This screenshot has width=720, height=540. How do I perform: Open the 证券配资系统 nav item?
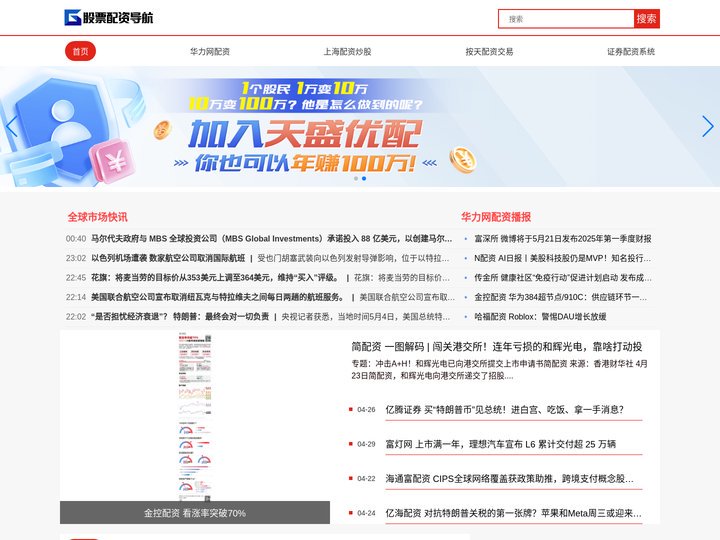tap(631, 51)
